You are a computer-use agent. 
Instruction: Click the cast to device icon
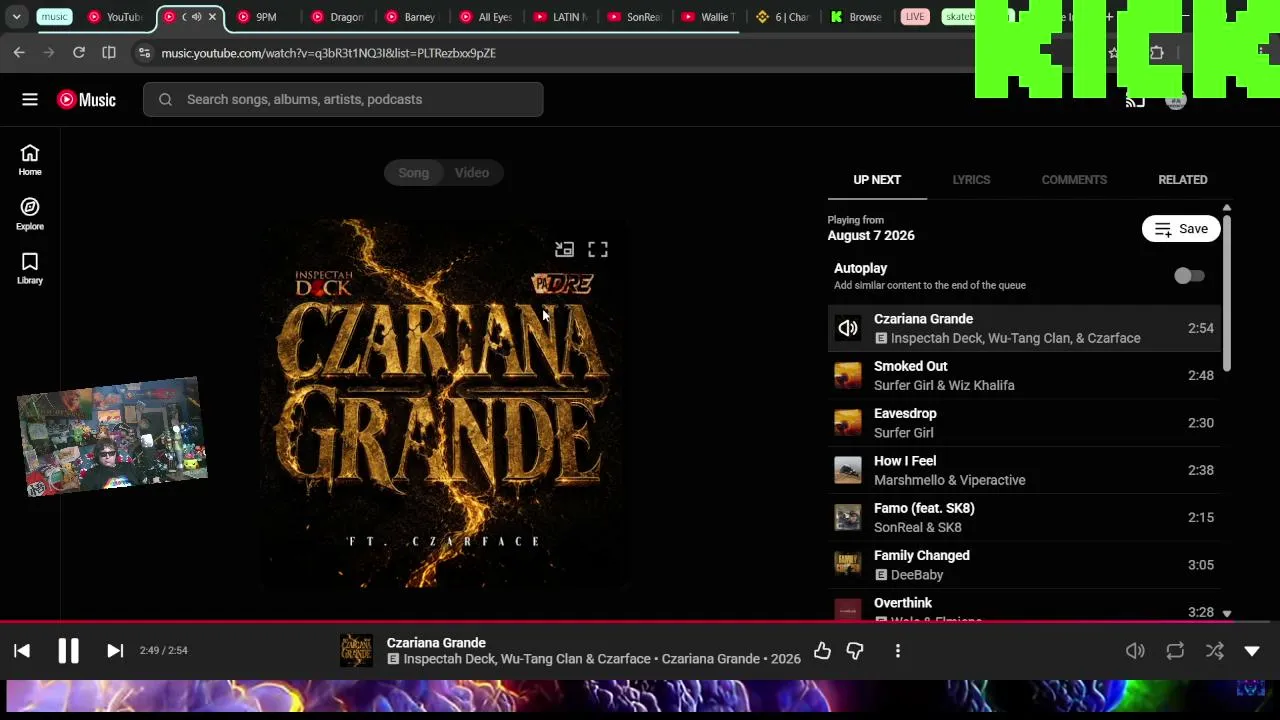point(1135,99)
